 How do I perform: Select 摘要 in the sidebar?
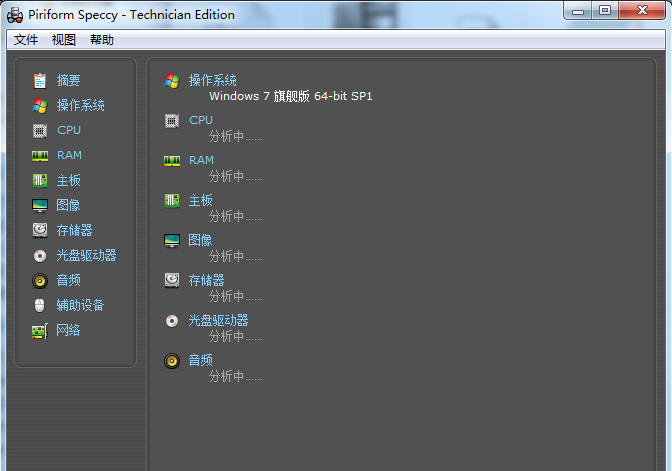(69, 81)
